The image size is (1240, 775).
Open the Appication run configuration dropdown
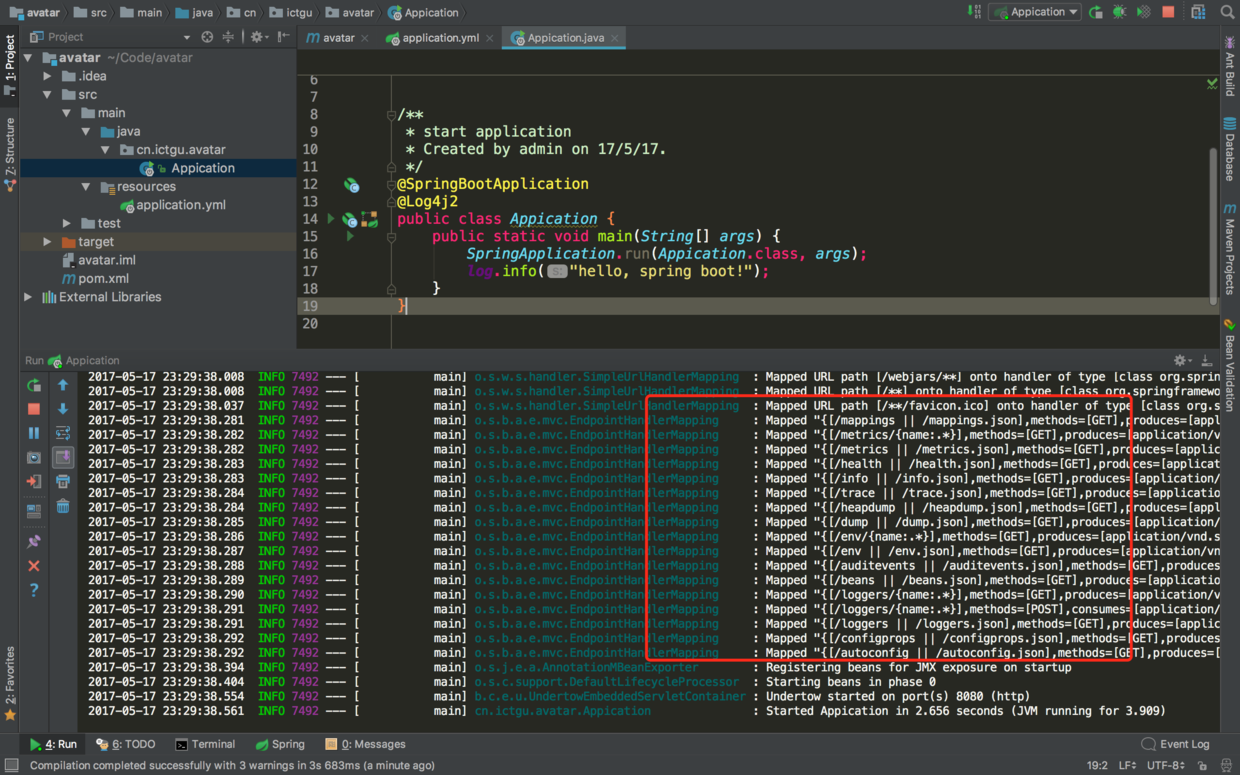pos(1036,12)
